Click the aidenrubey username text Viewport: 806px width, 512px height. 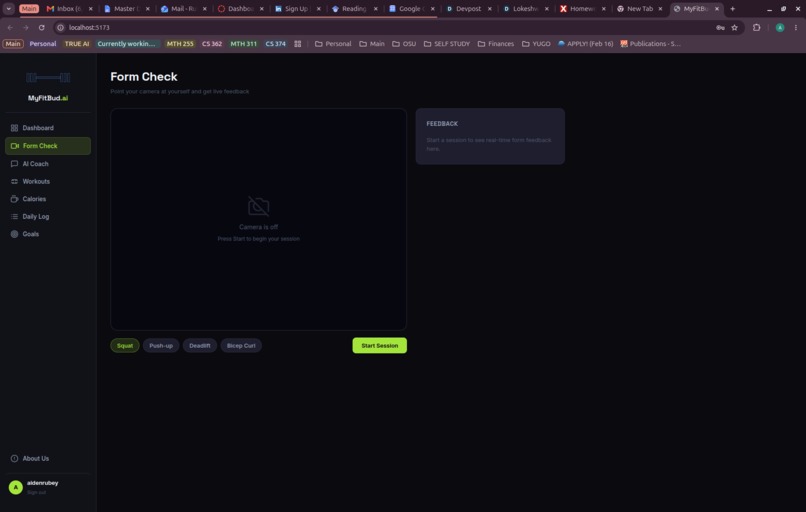(x=43, y=483)
